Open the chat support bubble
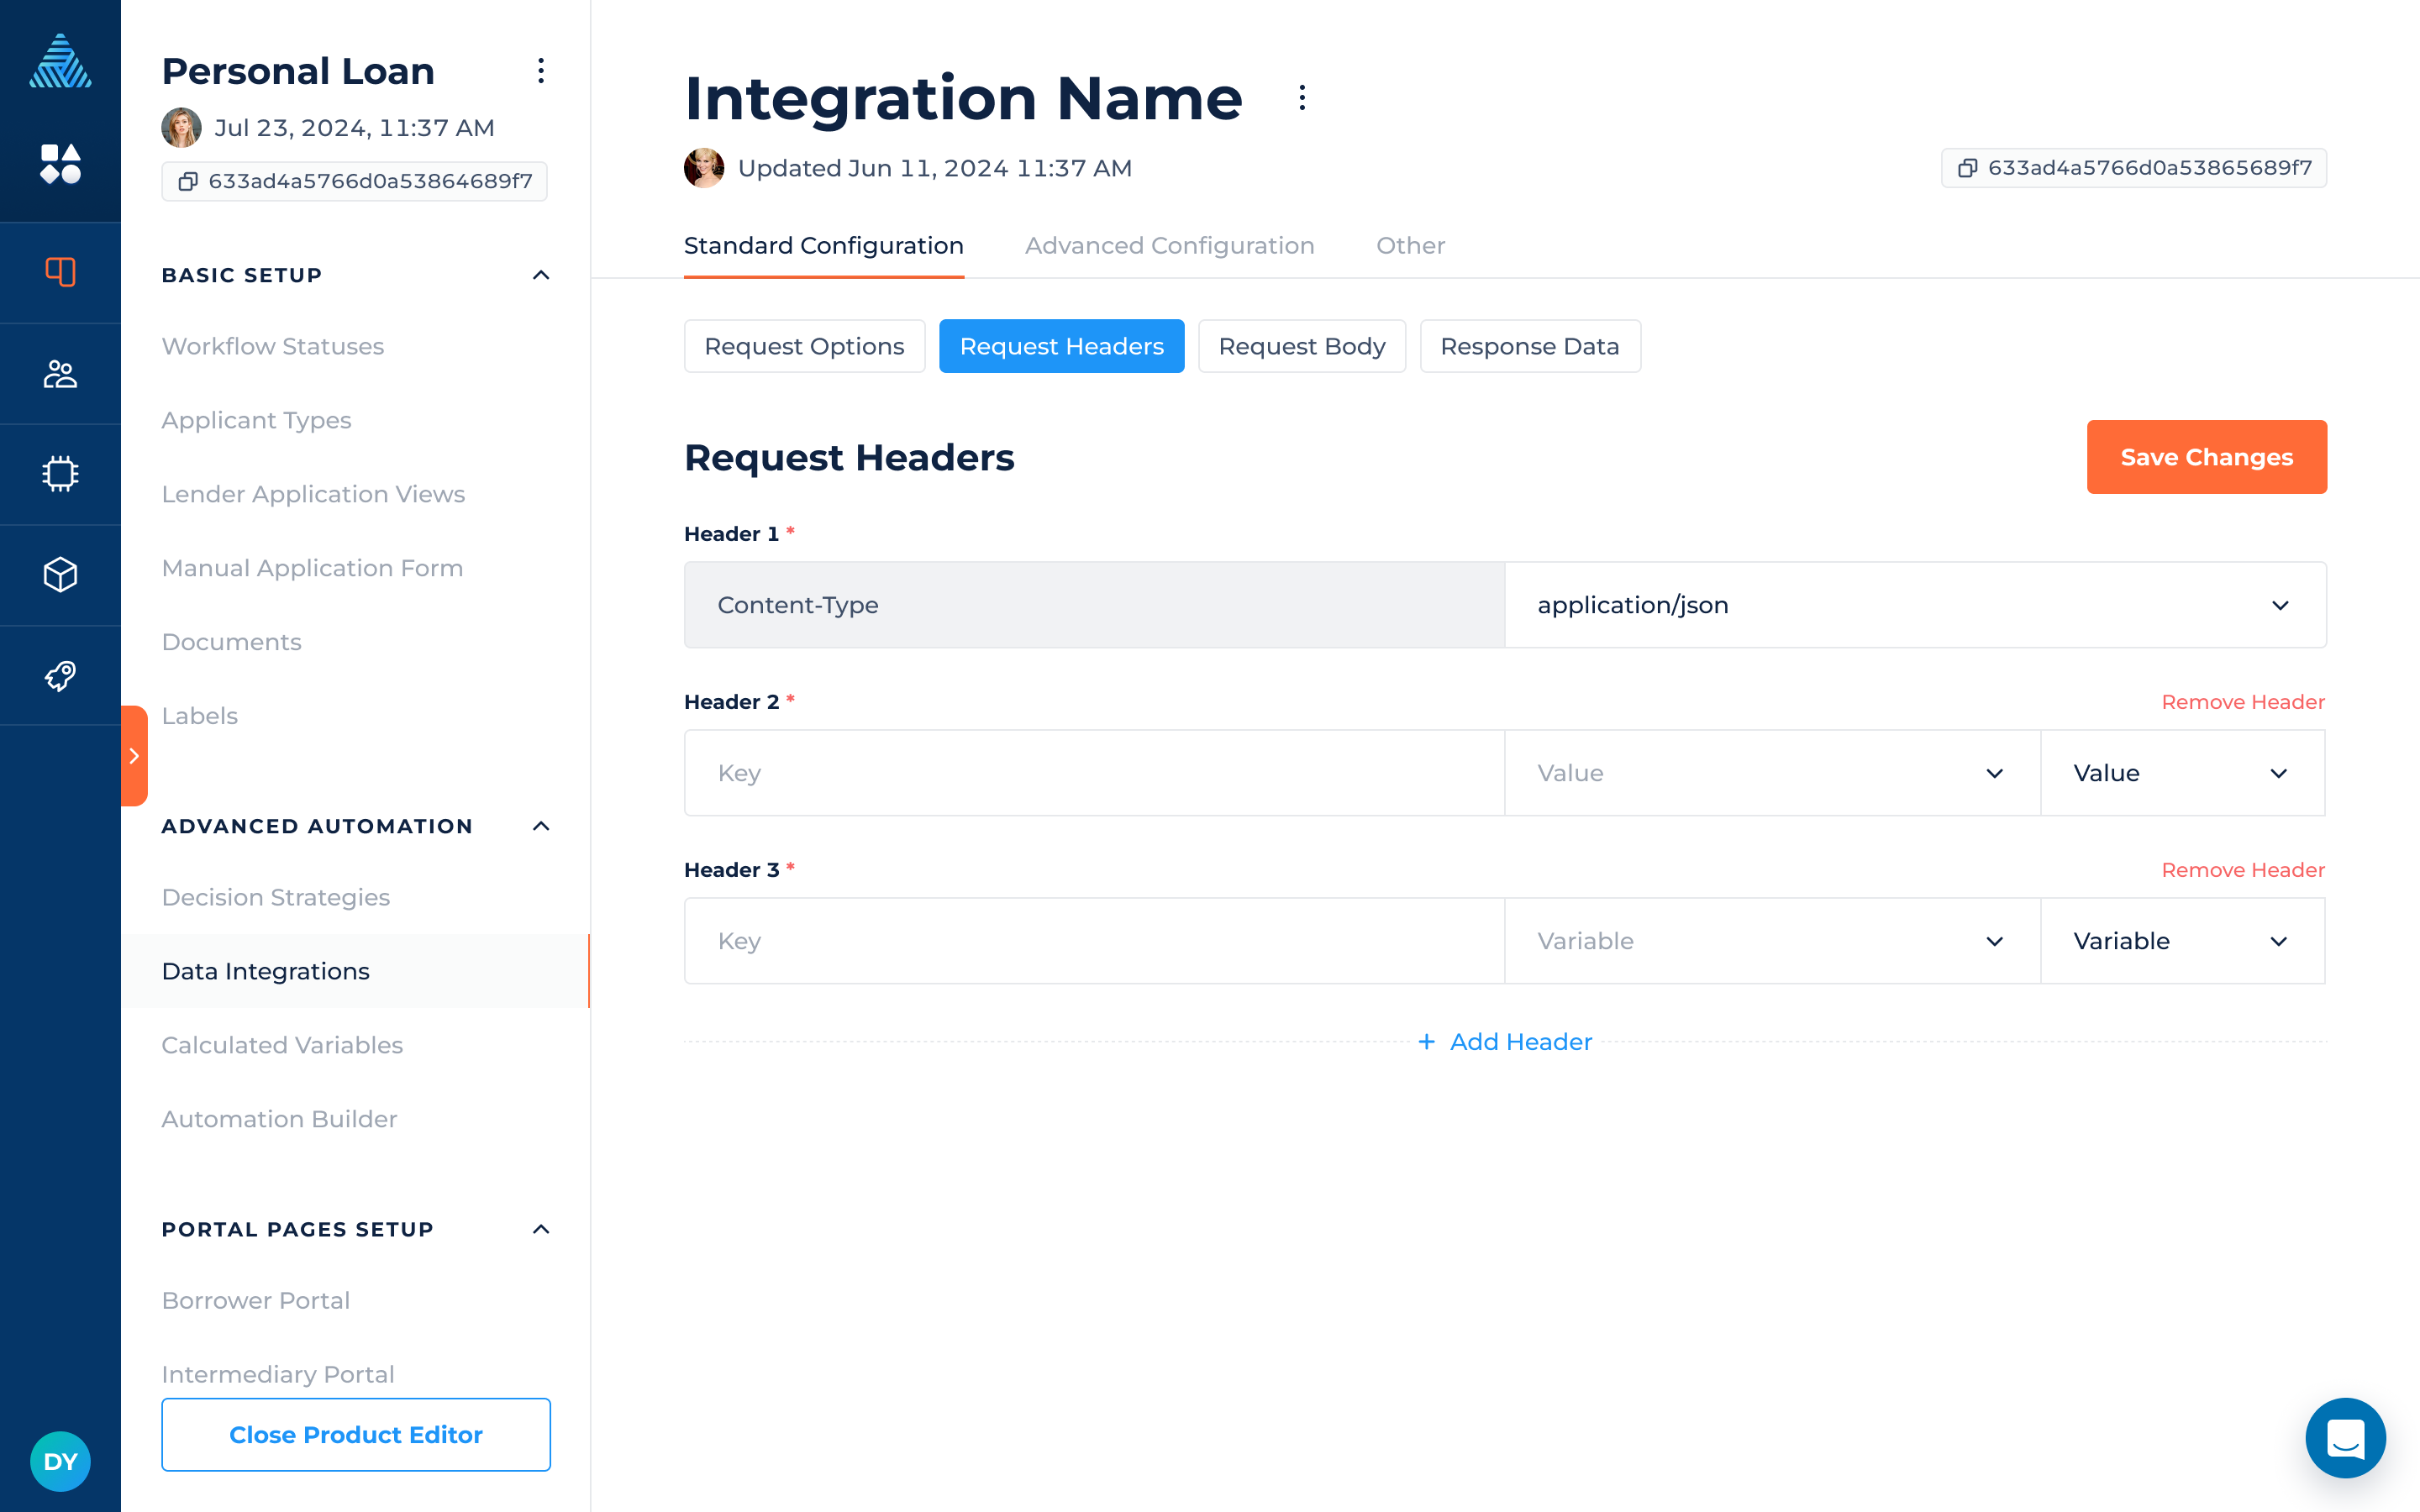The height and width of the screenshot is (1512, 2420). pyautogui.click(x=2344, y=1437)
